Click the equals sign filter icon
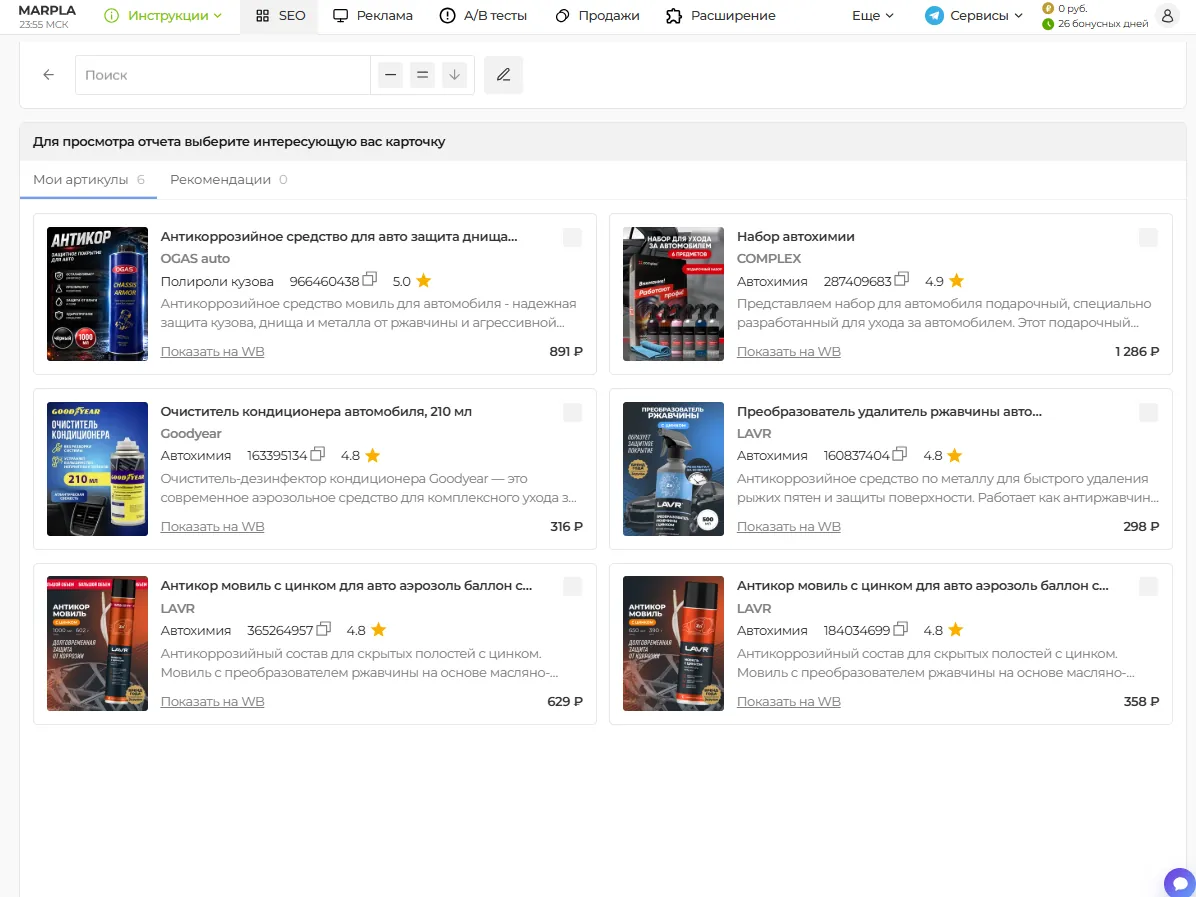Screen dimensions: 1196x897 pos(423,75)
